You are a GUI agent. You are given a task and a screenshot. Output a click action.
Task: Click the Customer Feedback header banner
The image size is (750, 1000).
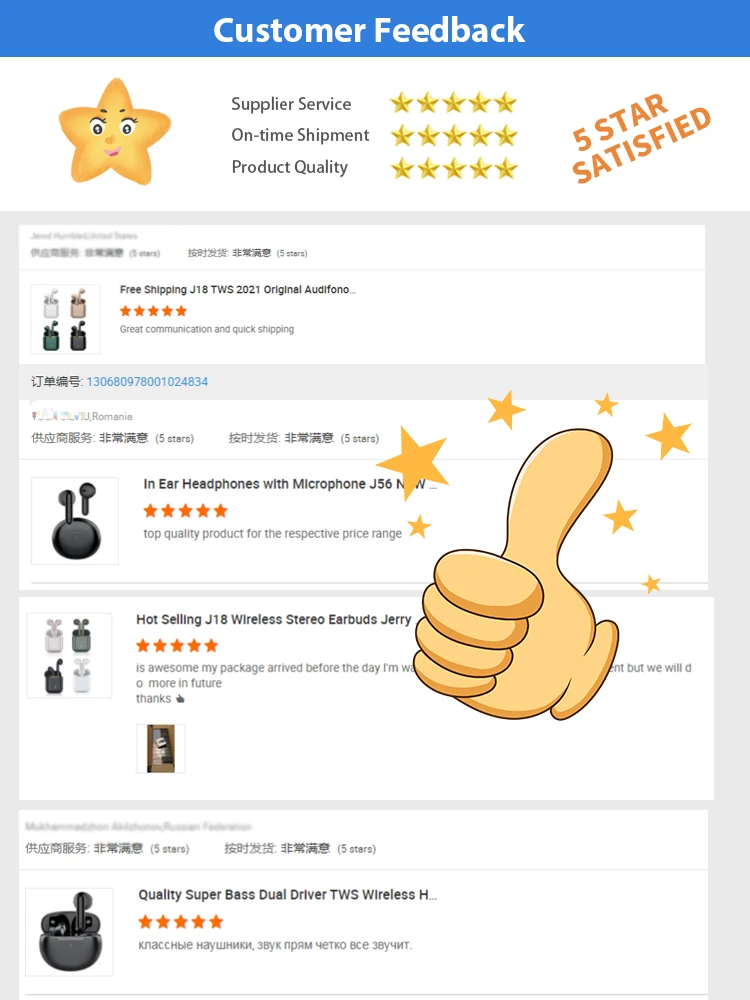[x=375, y=29]
